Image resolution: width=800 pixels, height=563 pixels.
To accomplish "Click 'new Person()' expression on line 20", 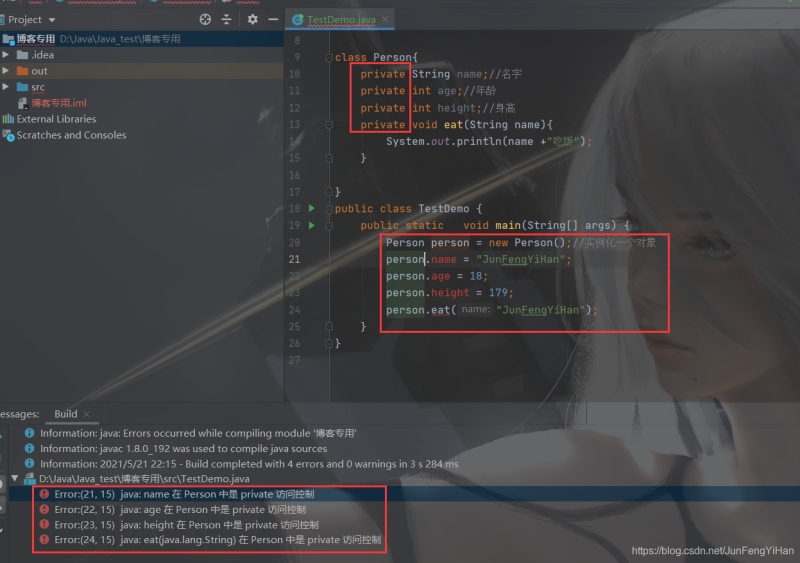I will coord(527,242).
